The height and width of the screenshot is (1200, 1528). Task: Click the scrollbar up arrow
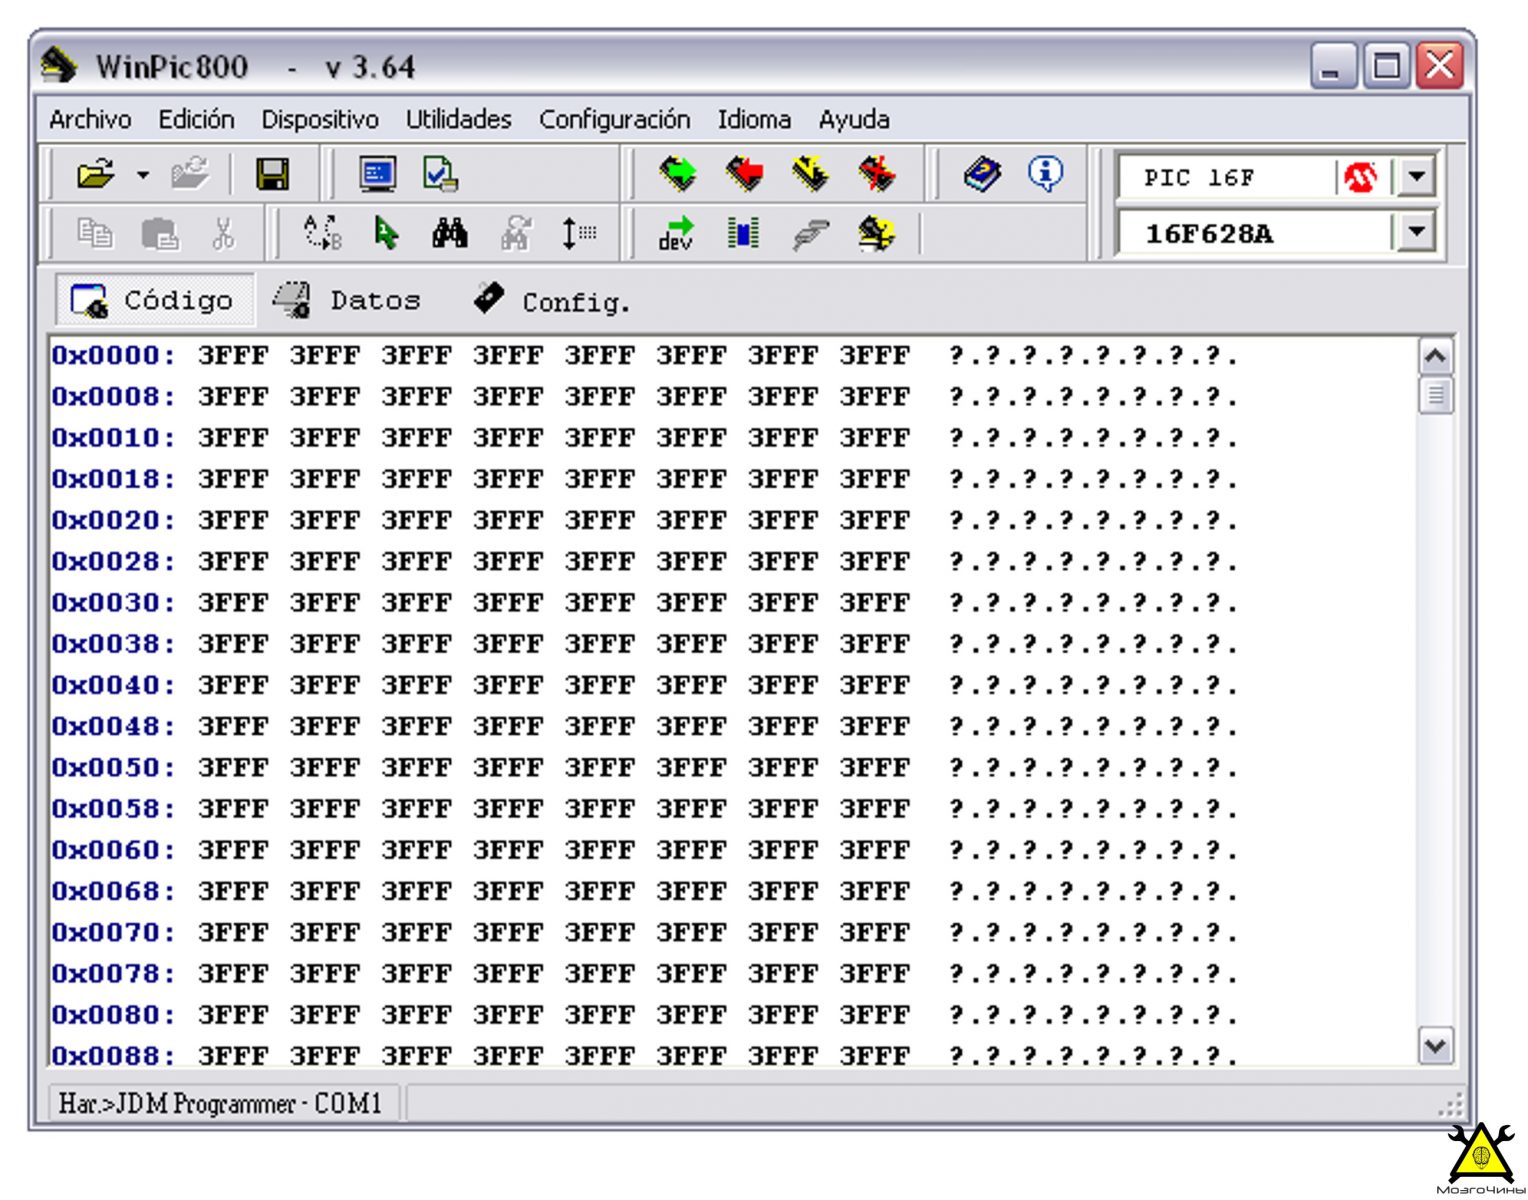tap(1435, 357)
